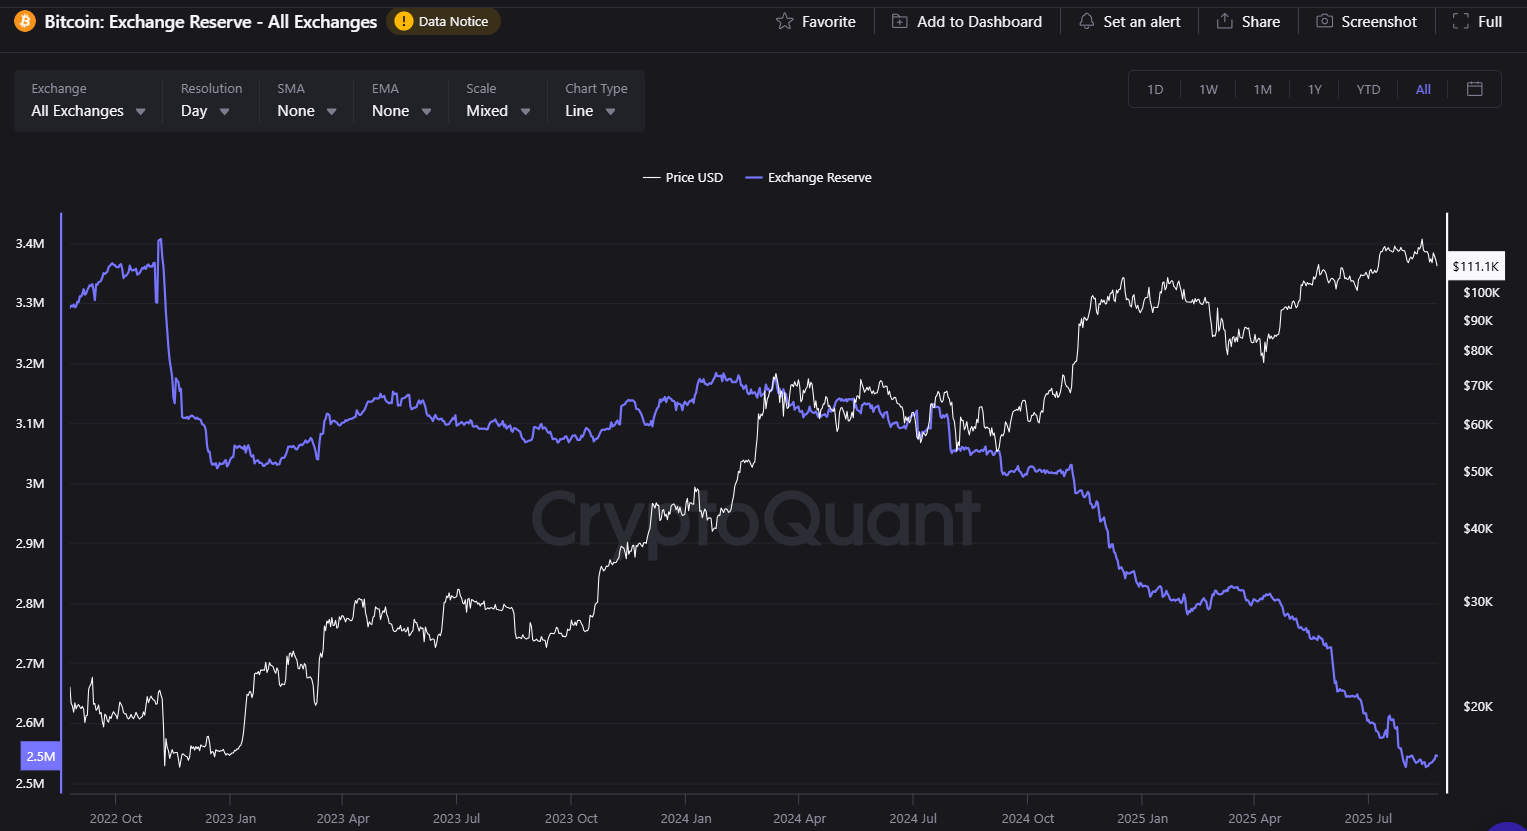Open the Chart Type dropdown set to Line
This screenshot has height=831, width=1527.
tap(590, 111)
